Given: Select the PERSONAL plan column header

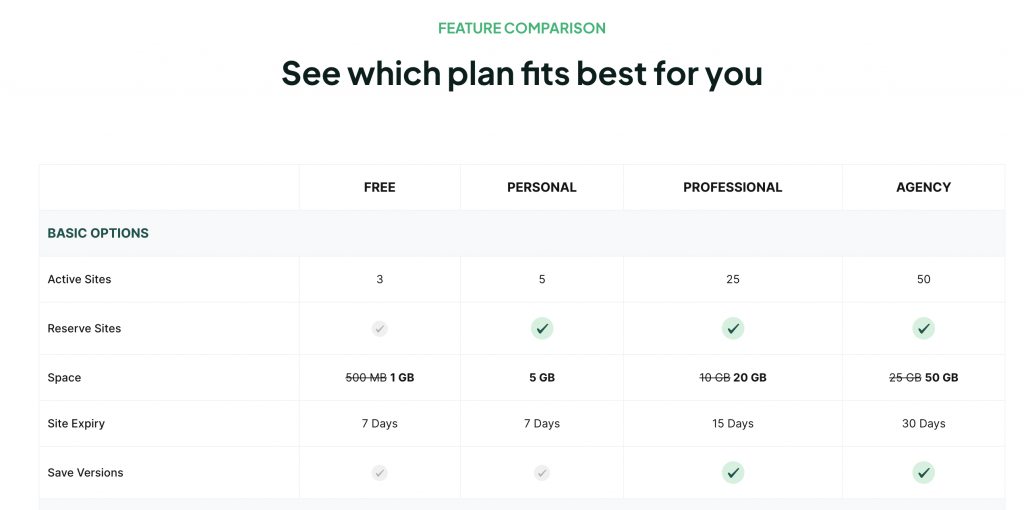Looking at the screenshot, I should coord(542,187).
